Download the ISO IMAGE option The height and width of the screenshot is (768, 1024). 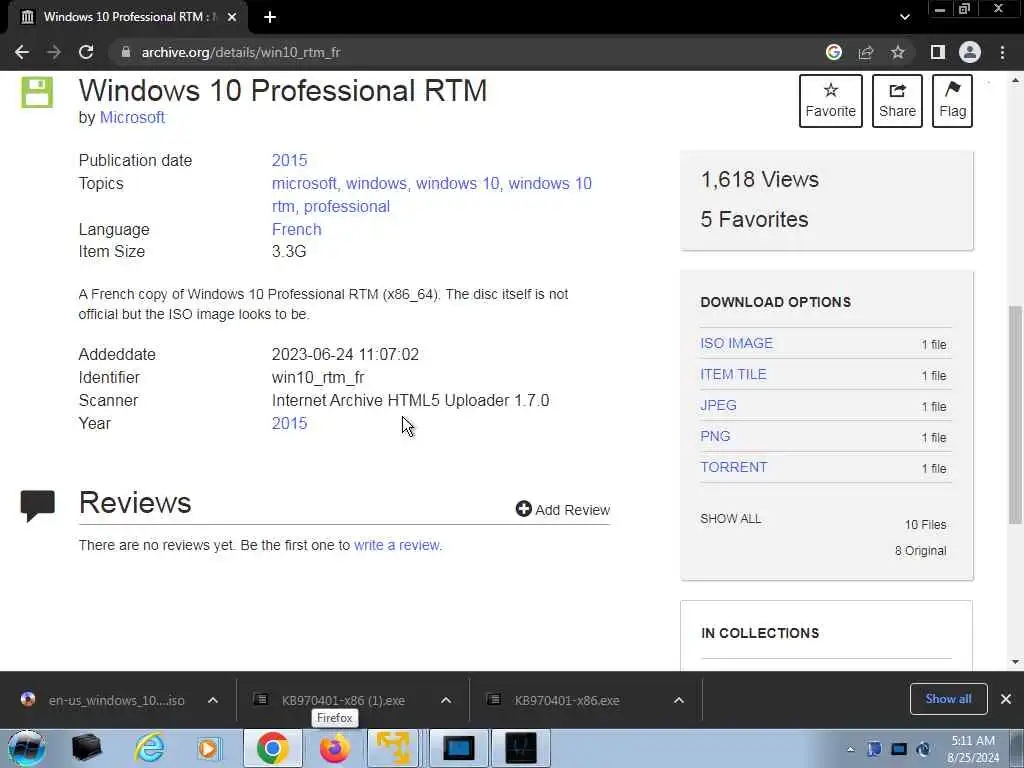point(737,344)
